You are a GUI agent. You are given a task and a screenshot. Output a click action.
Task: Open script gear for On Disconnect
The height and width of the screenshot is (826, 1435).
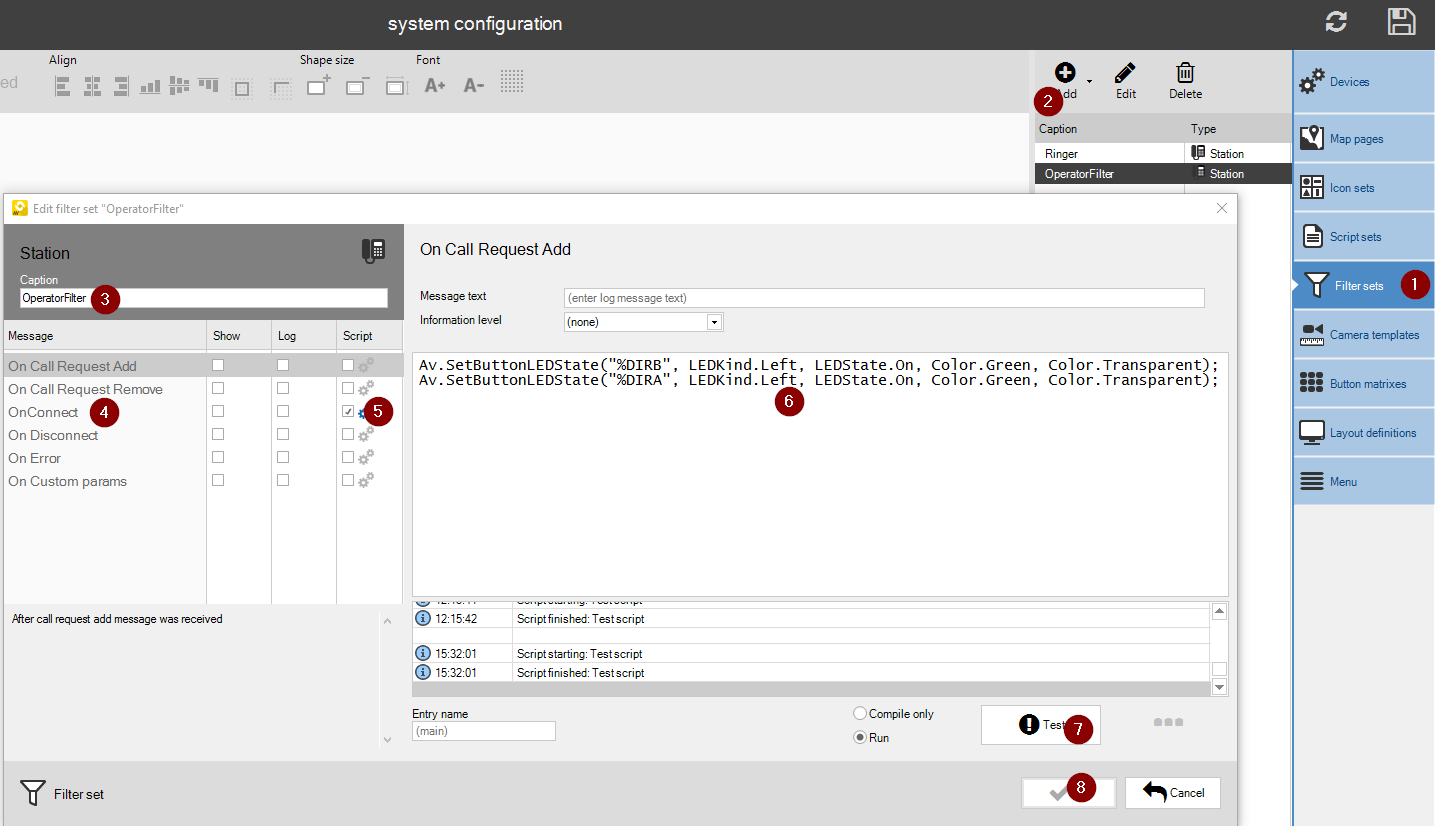[x=366, y=435]
